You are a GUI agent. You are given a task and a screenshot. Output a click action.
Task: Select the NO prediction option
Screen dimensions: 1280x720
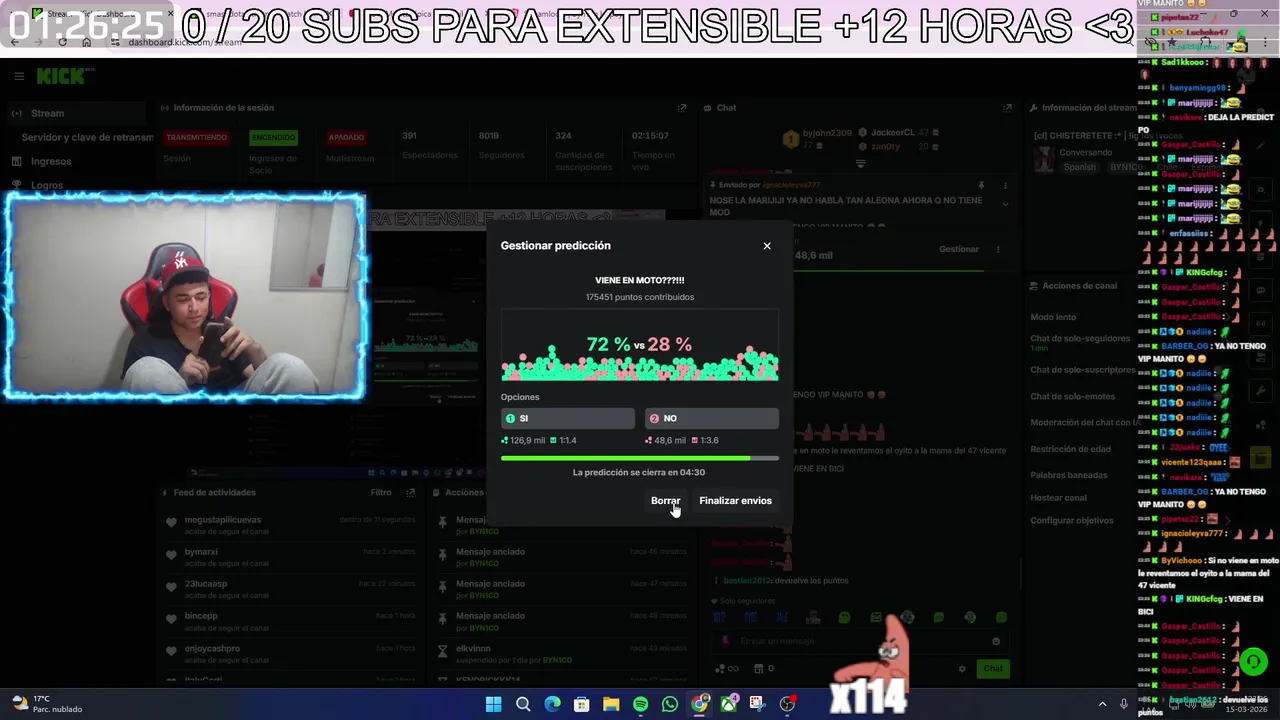click(x=712, y=418)
